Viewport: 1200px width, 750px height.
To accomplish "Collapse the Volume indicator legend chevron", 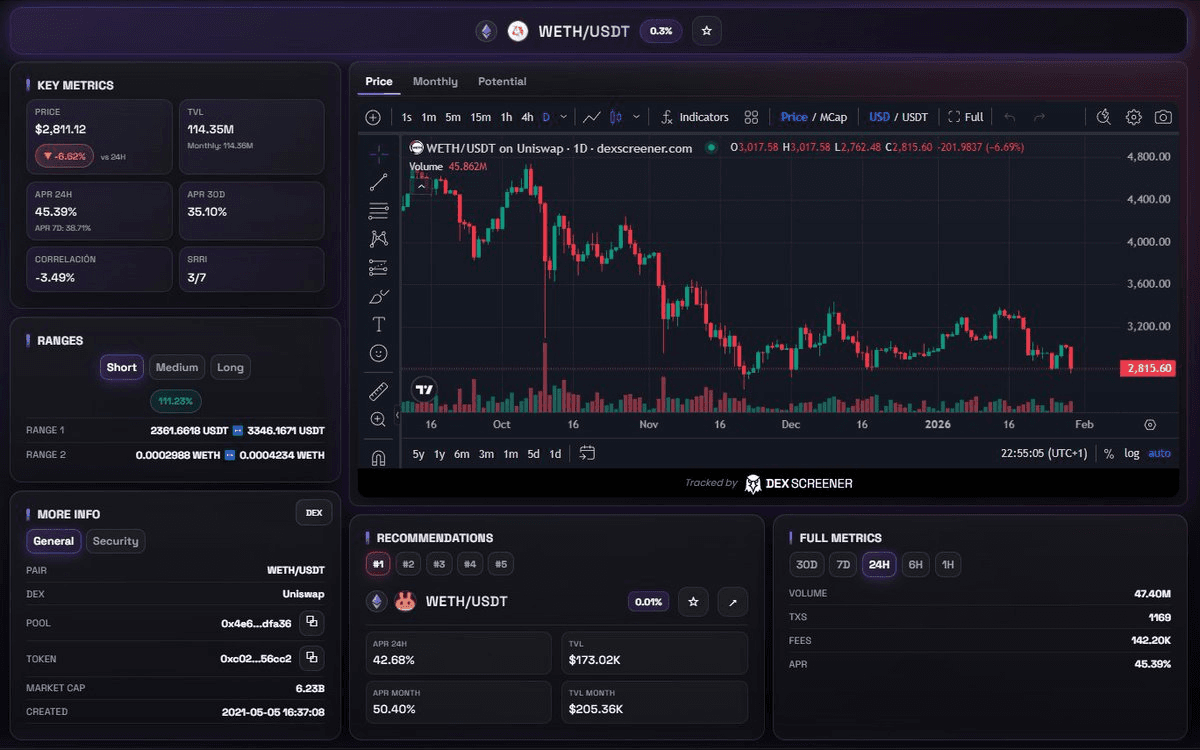I will pos(421,186).
